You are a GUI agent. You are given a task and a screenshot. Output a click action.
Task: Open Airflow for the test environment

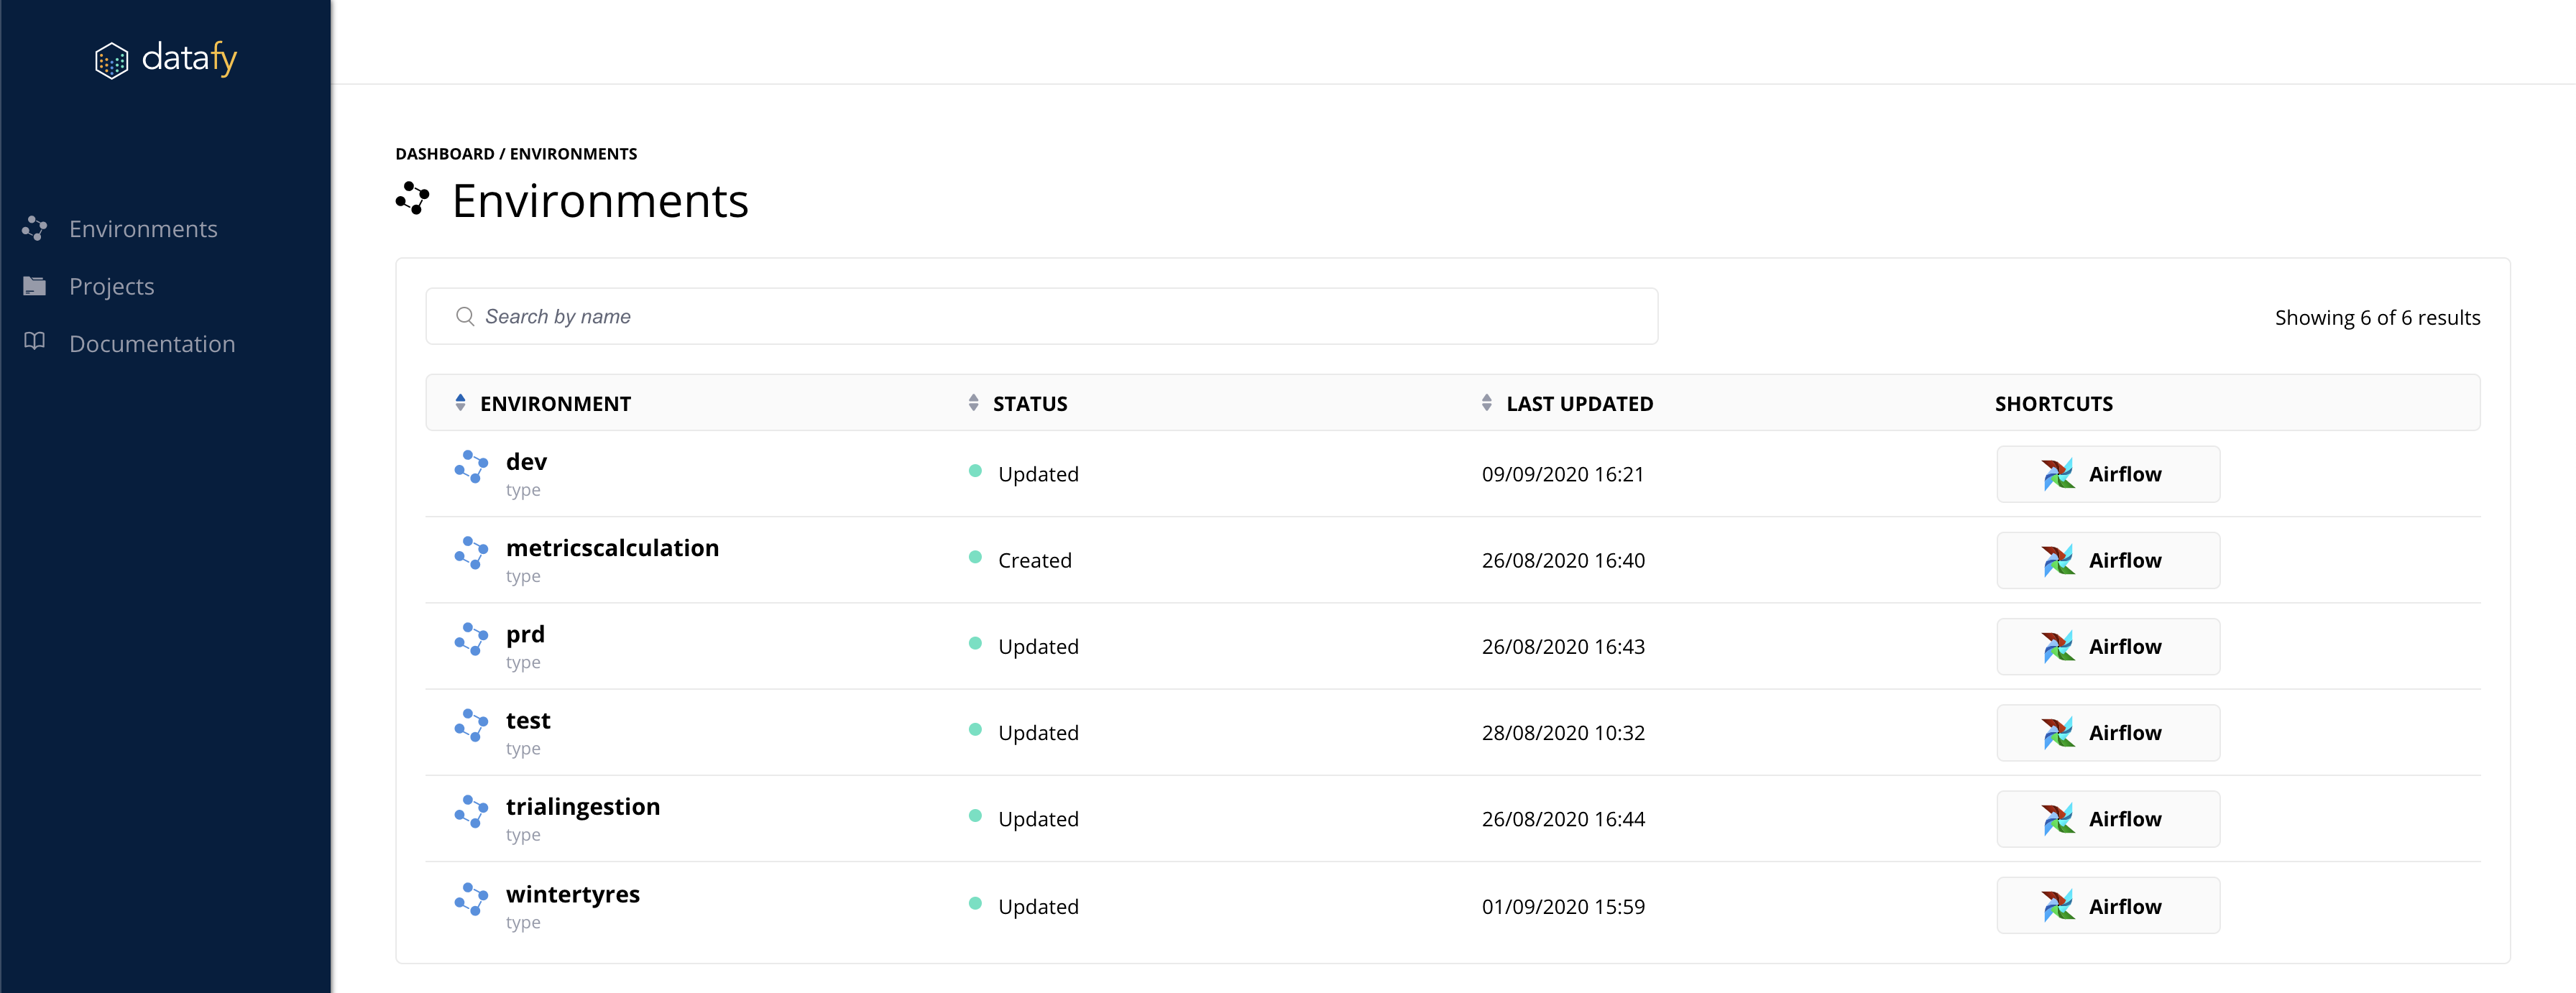pos(2107,733)
